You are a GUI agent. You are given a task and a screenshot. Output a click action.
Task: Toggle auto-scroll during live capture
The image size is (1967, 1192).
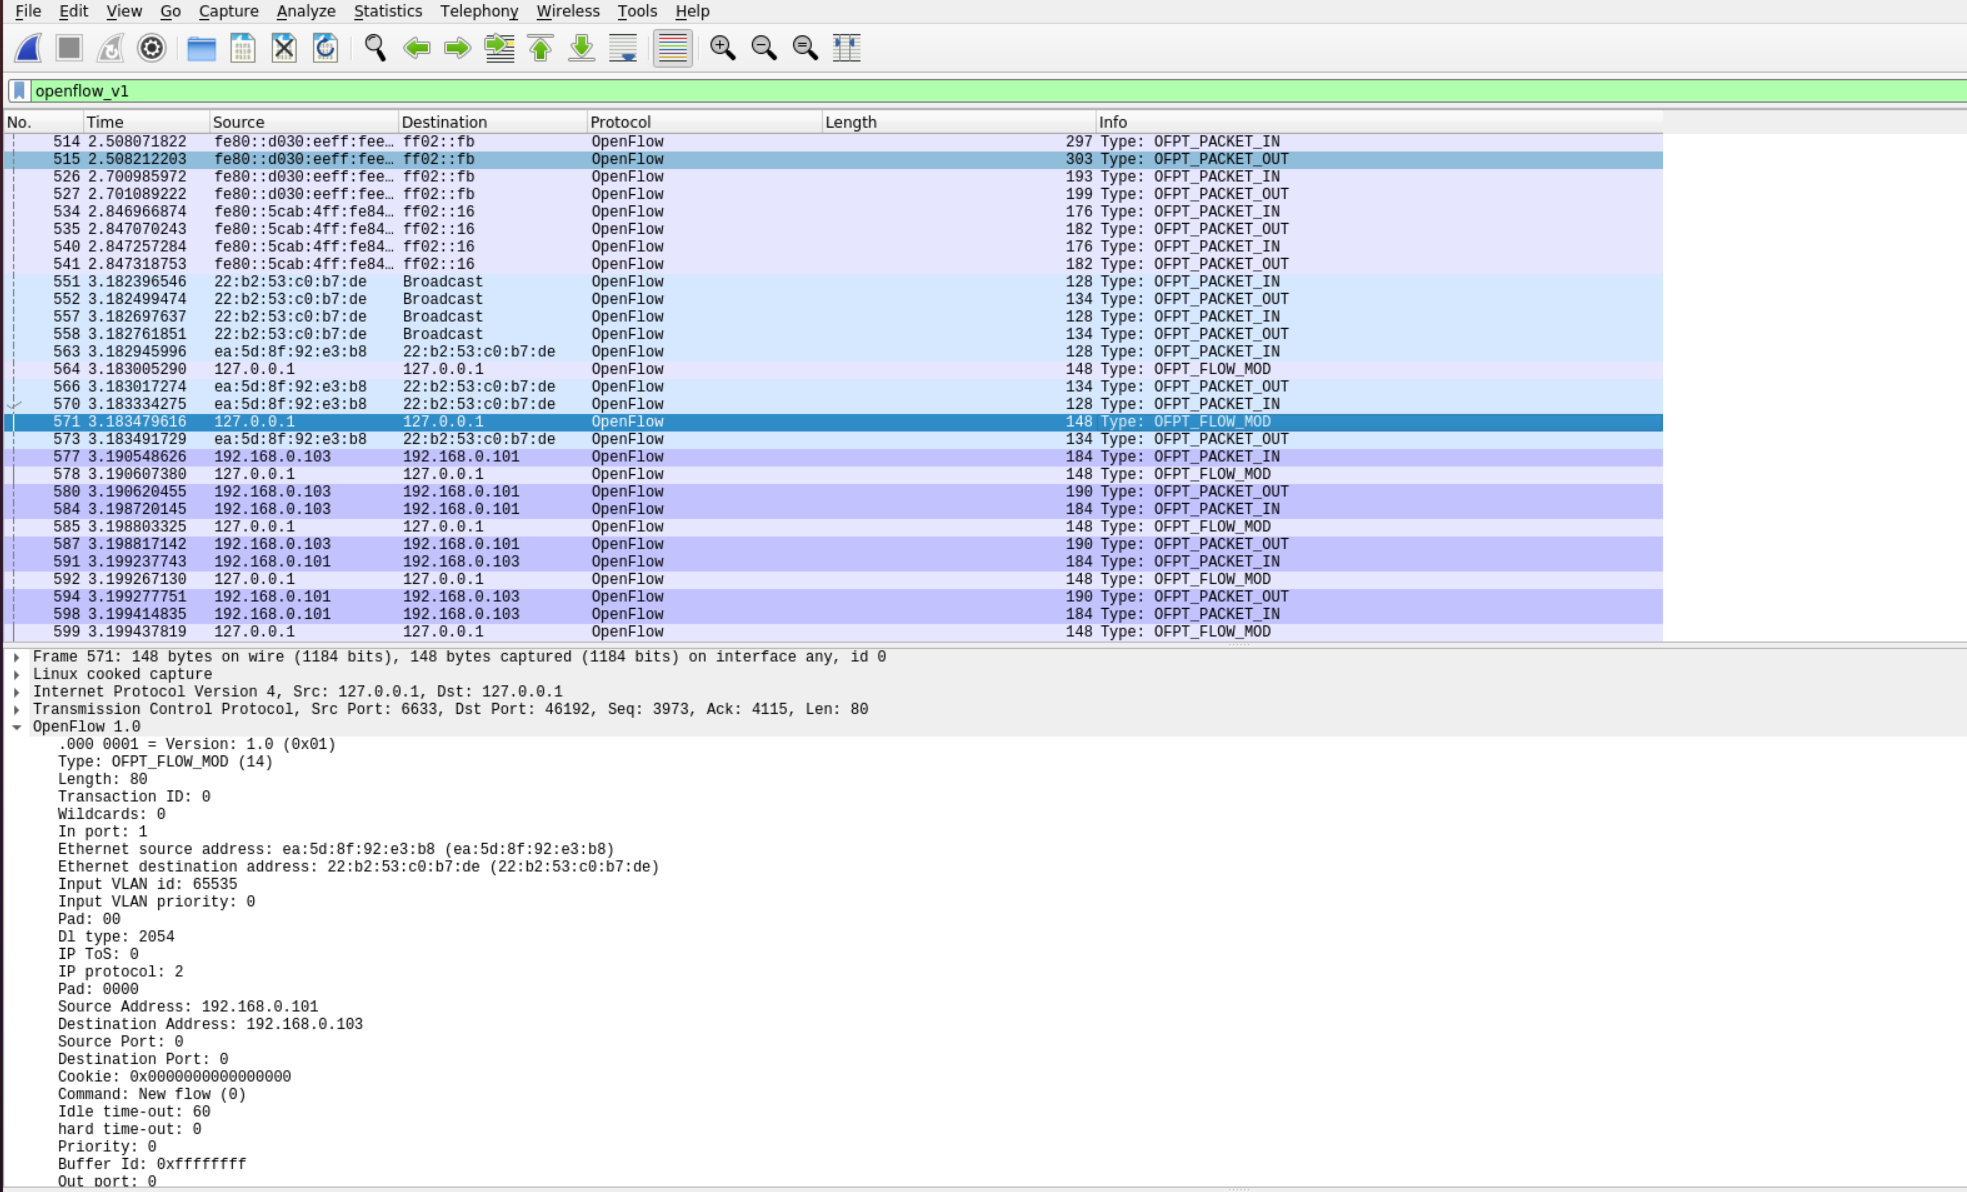pos(623,48)
